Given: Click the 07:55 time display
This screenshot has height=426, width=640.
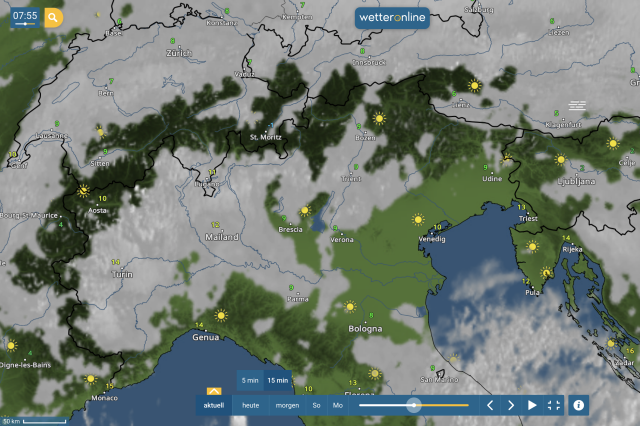Looking at the screenshot, I should click(26, 17).
